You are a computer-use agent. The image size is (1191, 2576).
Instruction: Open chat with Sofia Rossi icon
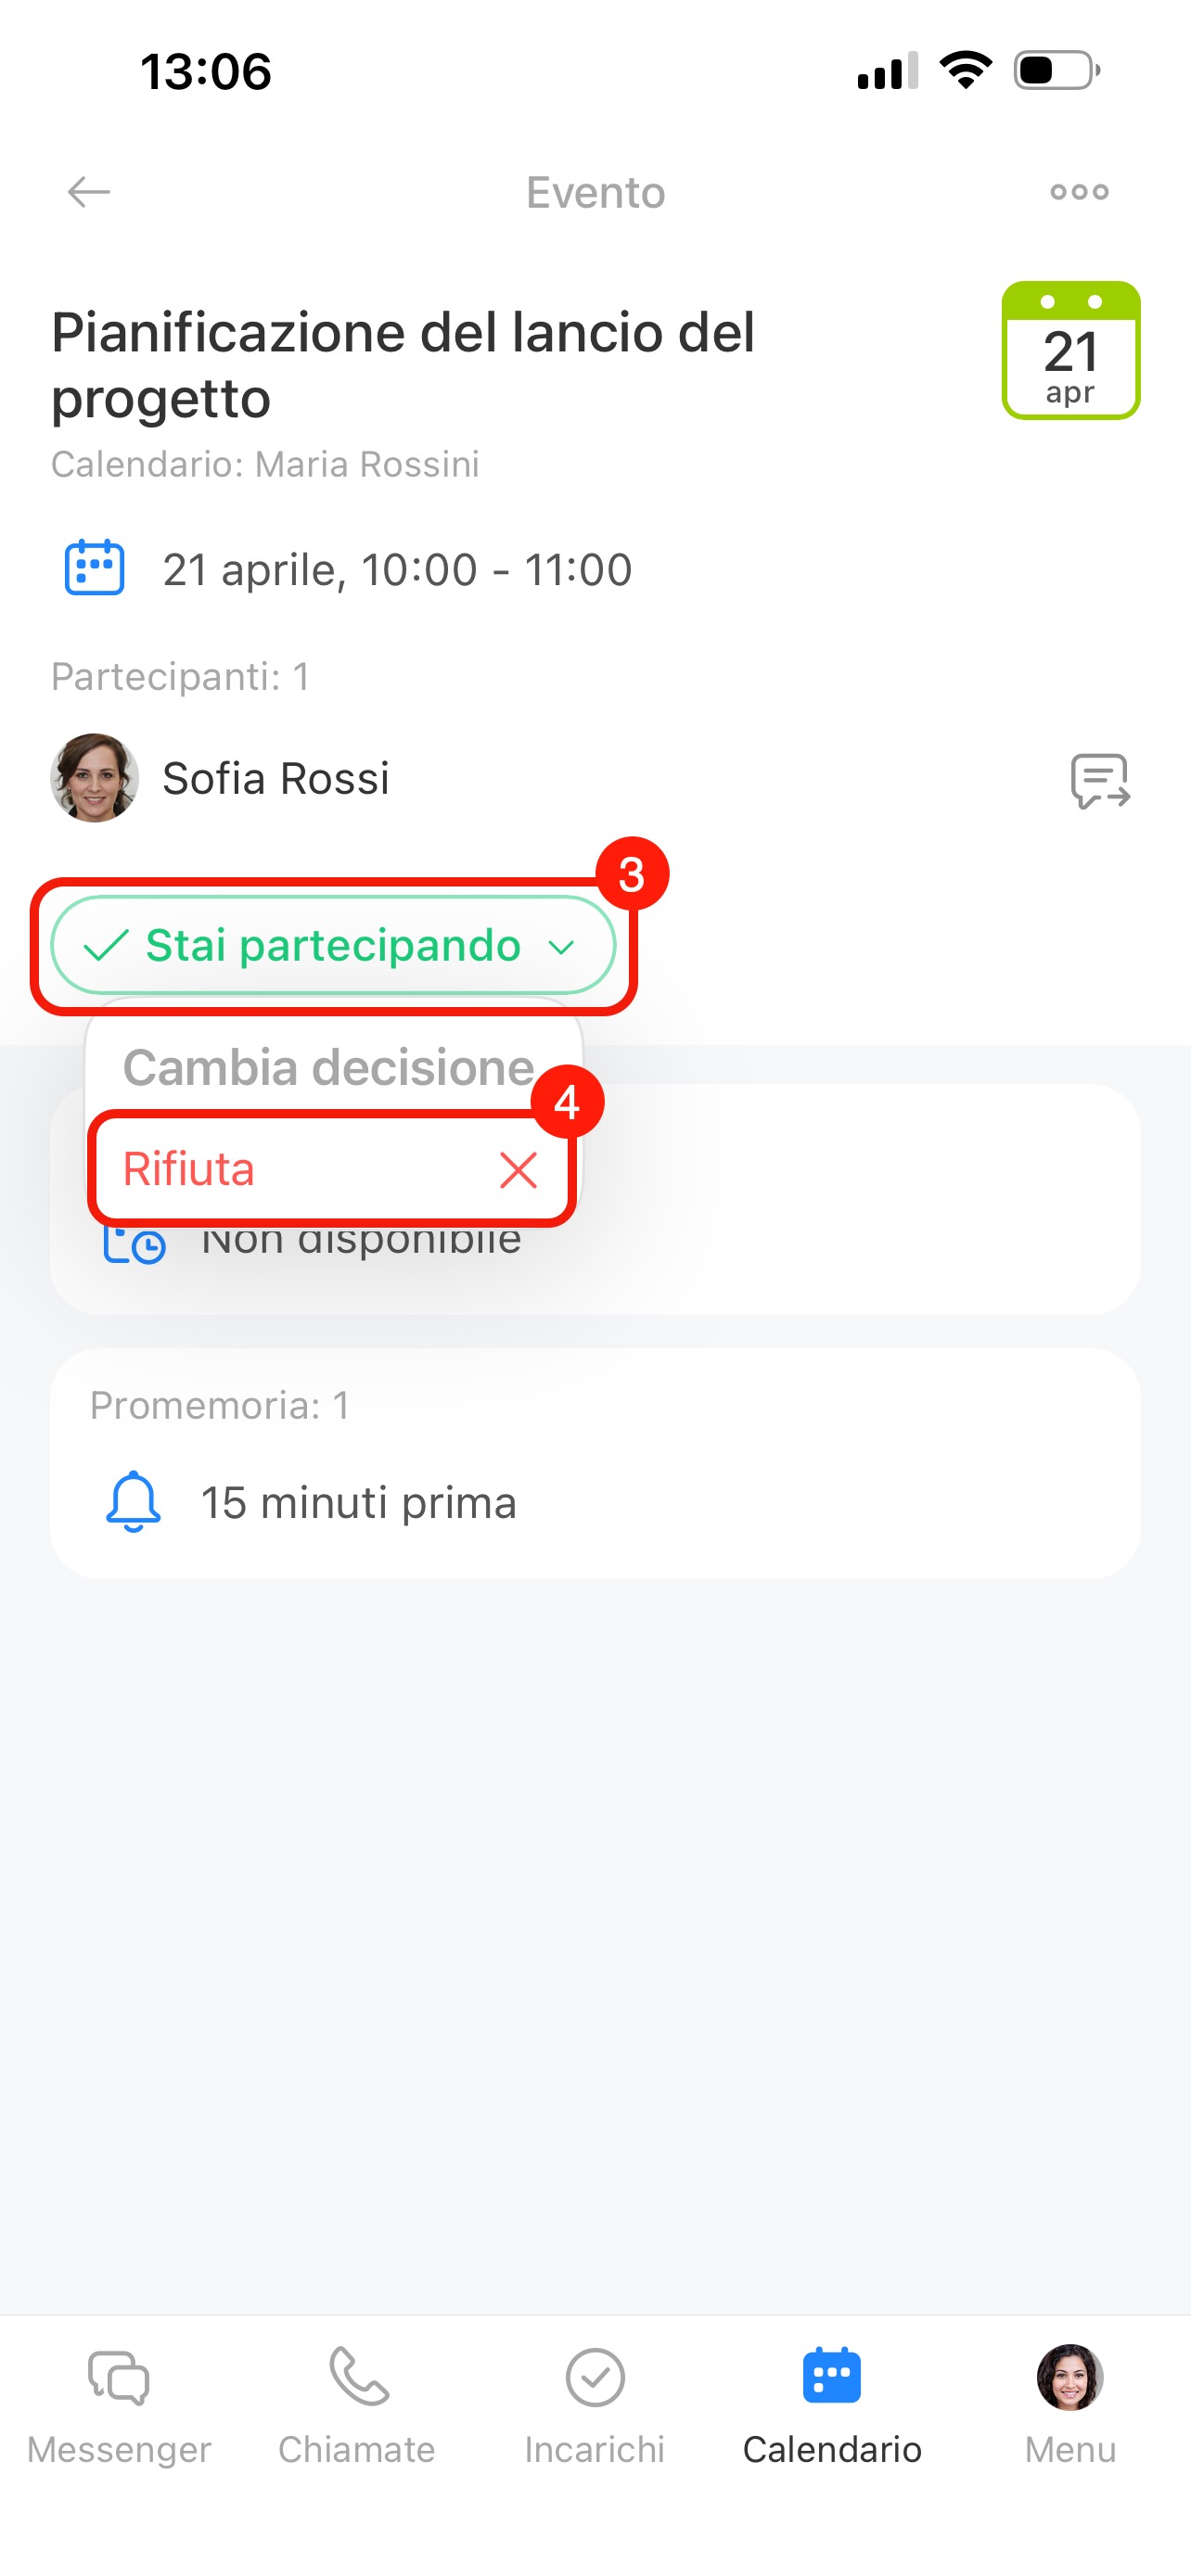1100,780
